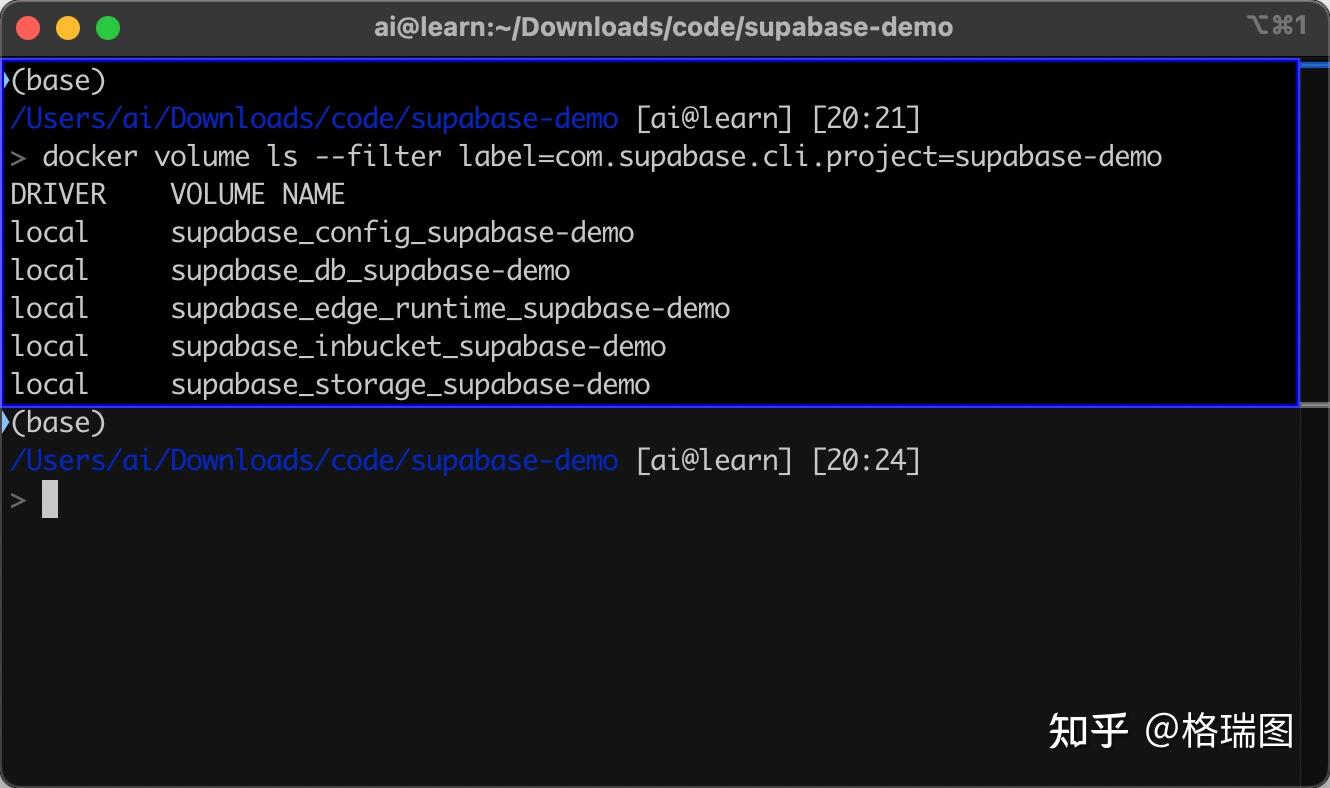1330x788 pixels.
Task: Click the [20:24] timestamp in the prompt
Action: coord(866,460)
